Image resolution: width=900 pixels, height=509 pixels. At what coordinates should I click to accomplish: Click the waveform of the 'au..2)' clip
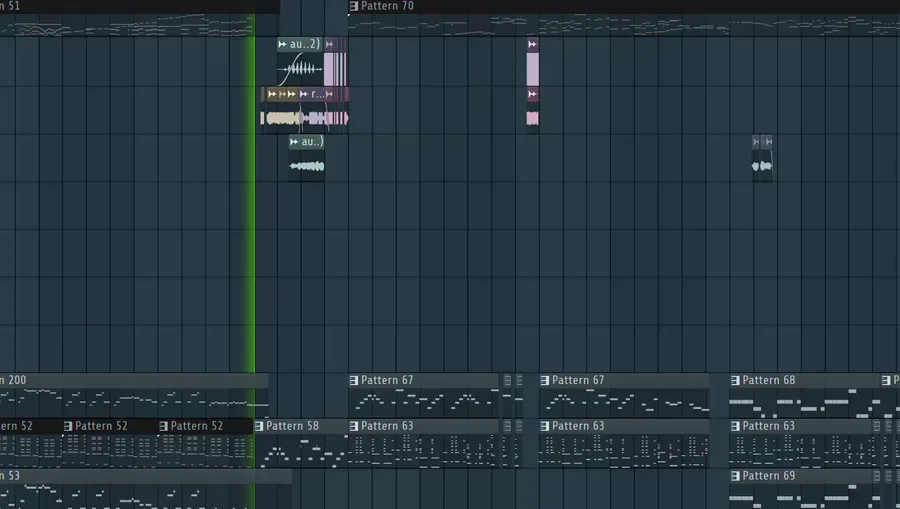tap(300, 69)
